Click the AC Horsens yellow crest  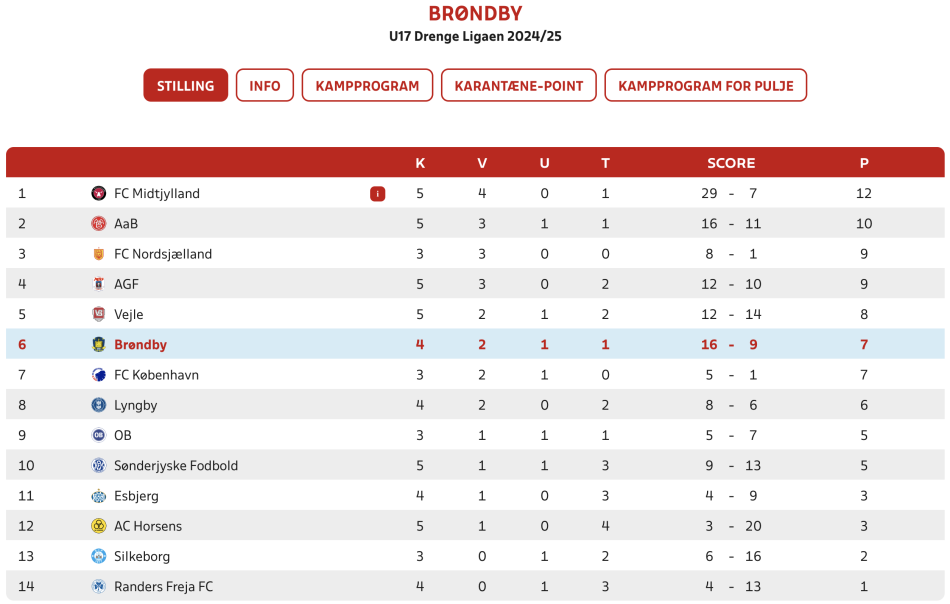click(x=98, y=526)
